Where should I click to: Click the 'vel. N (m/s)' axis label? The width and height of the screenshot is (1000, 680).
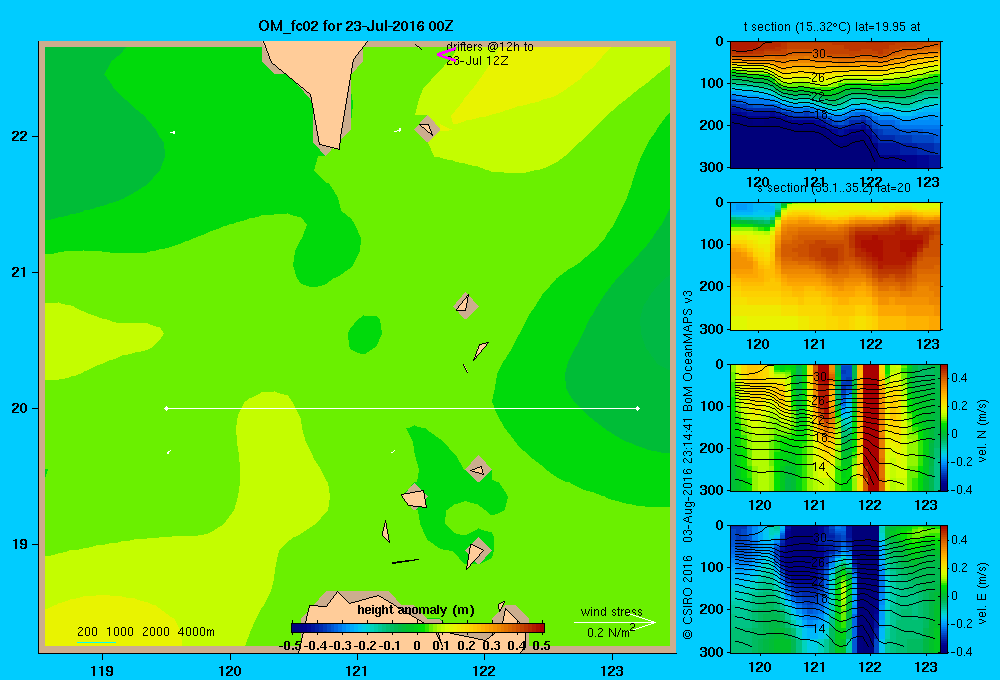(x=982, y=431)
